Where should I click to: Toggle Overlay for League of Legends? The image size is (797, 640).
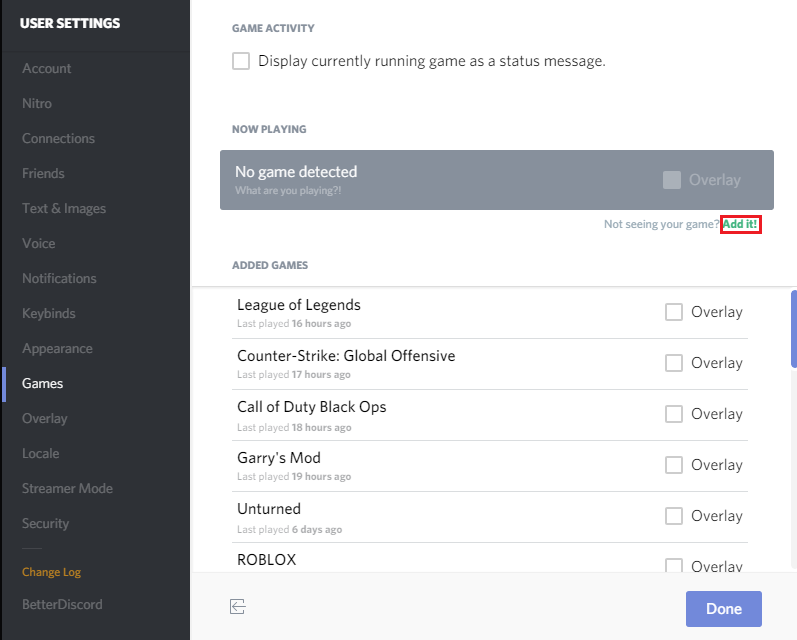[674, 312]
